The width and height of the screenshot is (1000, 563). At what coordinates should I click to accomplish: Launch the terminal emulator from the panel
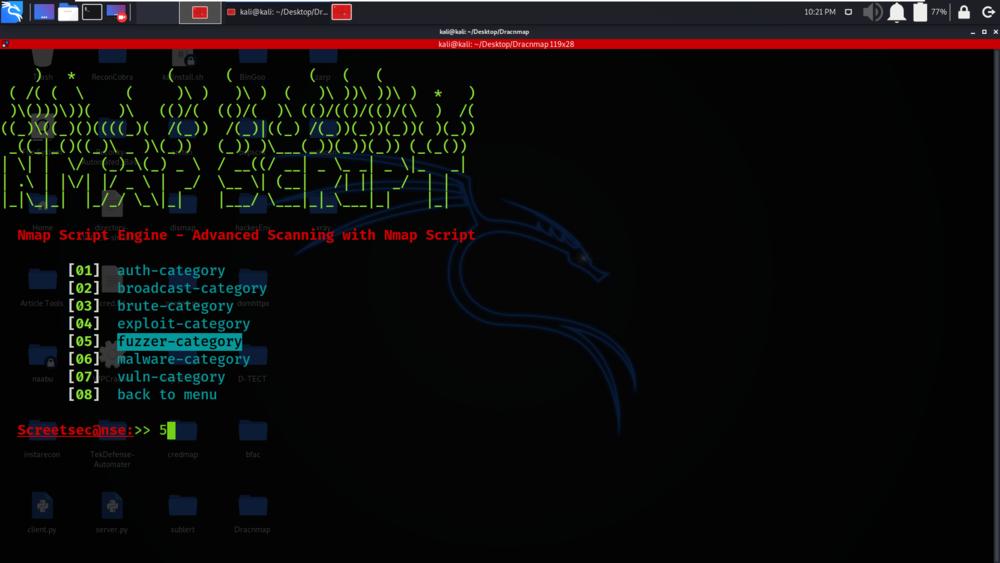pyautogui.click(x=92, y=12)
